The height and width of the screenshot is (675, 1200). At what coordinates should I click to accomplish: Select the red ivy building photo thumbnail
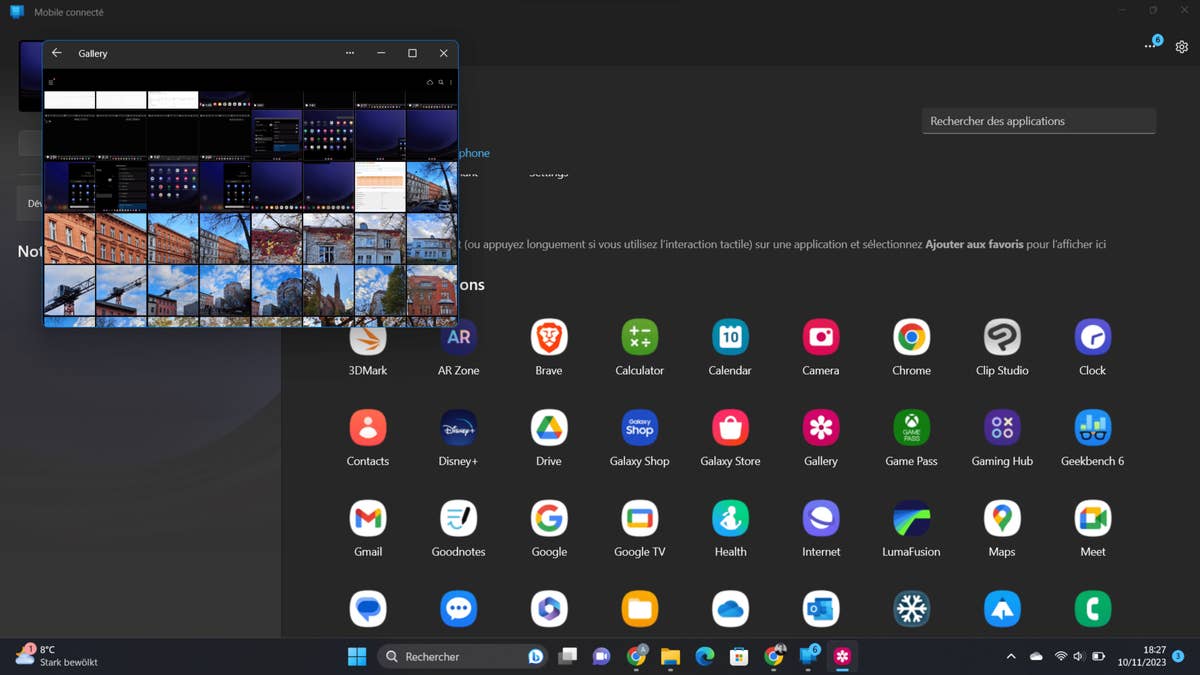coord(277,238)
